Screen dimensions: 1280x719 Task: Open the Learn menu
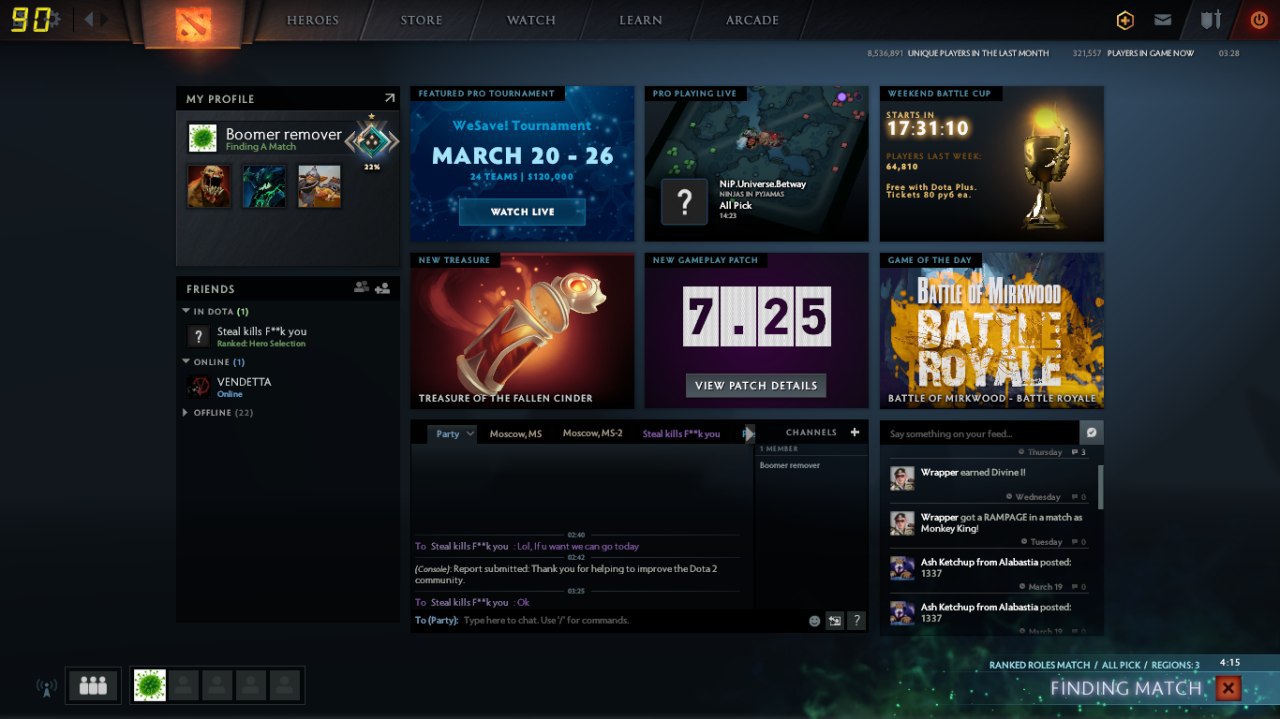[x=640, y=20]
